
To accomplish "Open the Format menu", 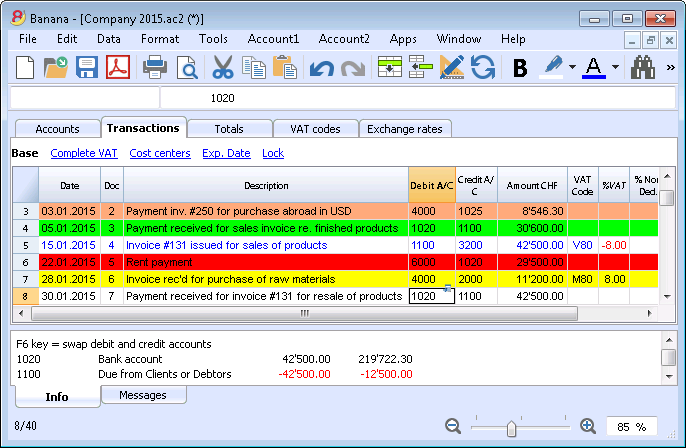I will (x=160, y=39).
